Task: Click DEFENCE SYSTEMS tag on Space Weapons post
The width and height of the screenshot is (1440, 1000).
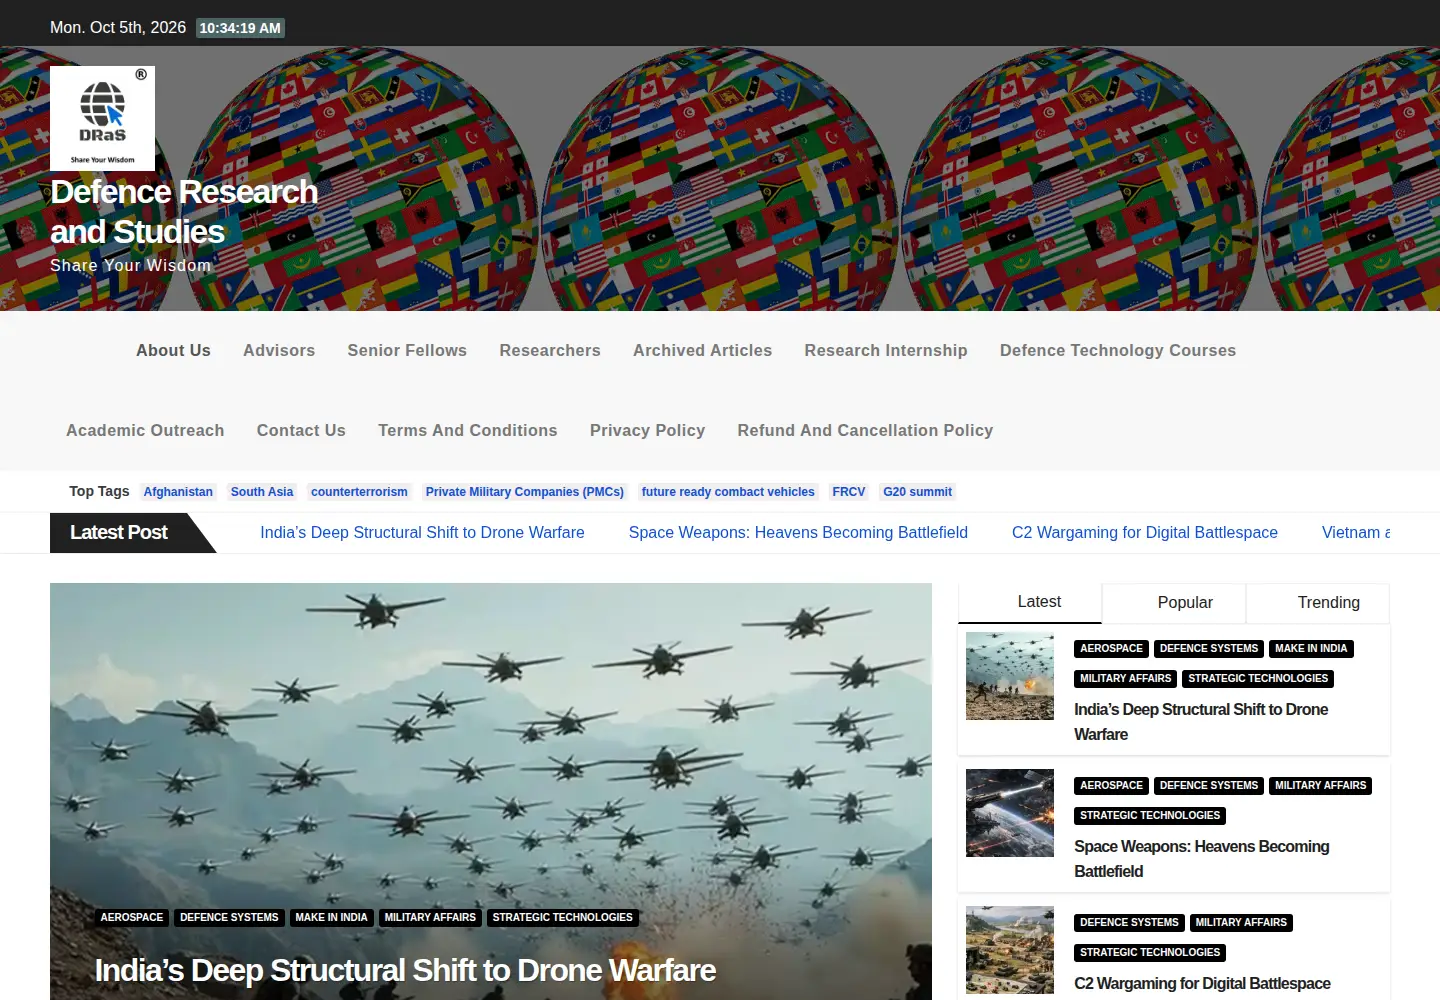Action: [1209, 786]
